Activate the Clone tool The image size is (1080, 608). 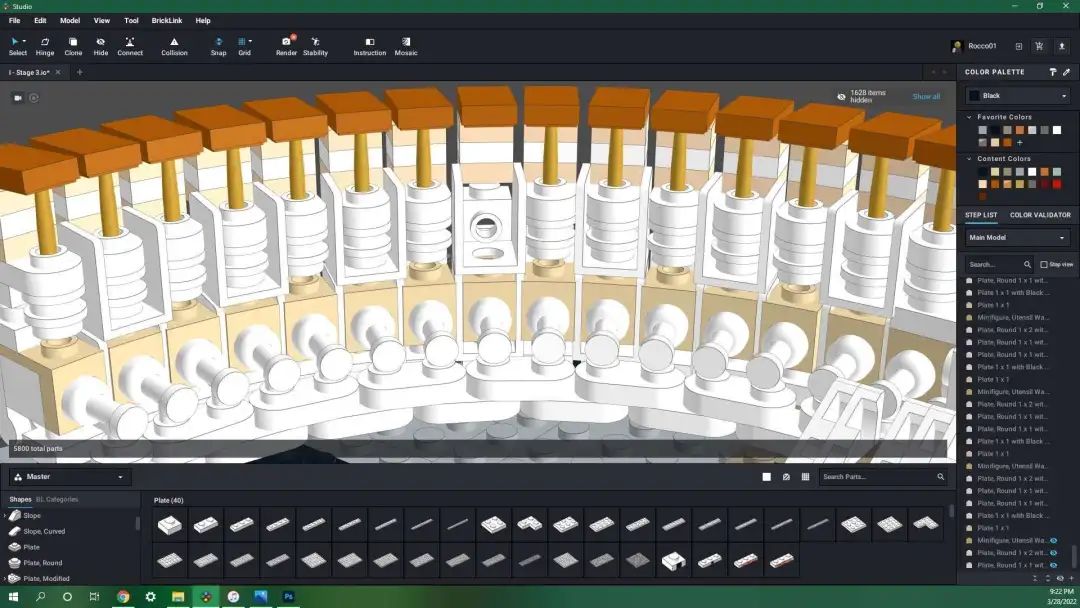tap(73, 46)
